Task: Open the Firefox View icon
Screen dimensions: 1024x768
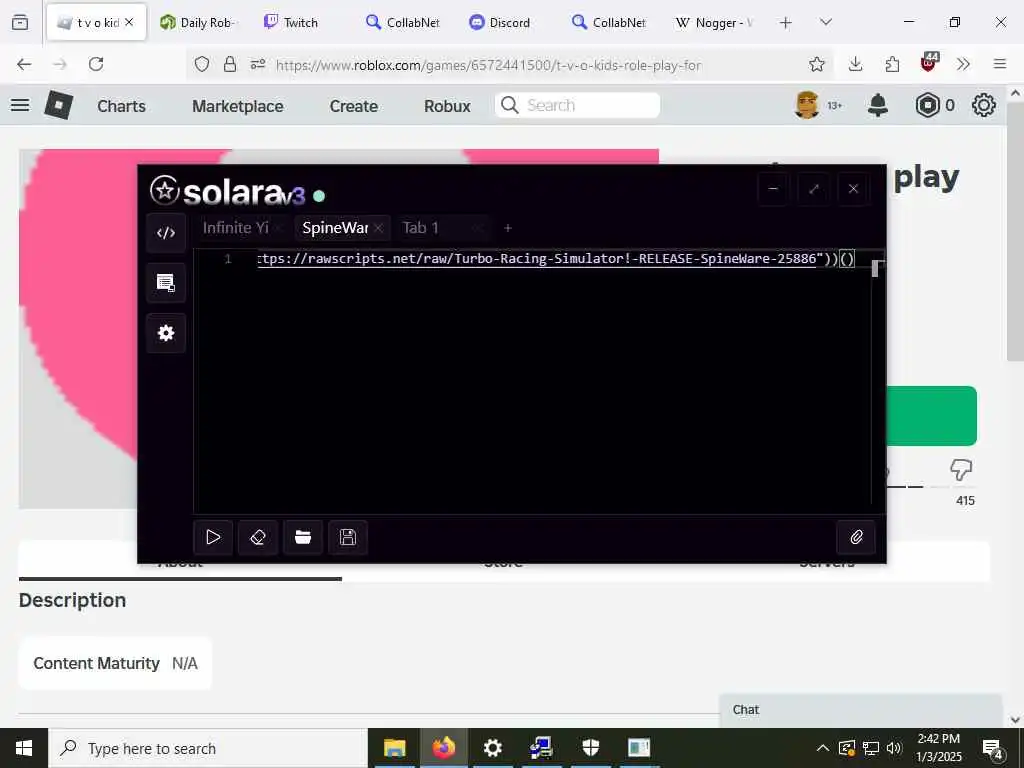Action: pos(20,23)
